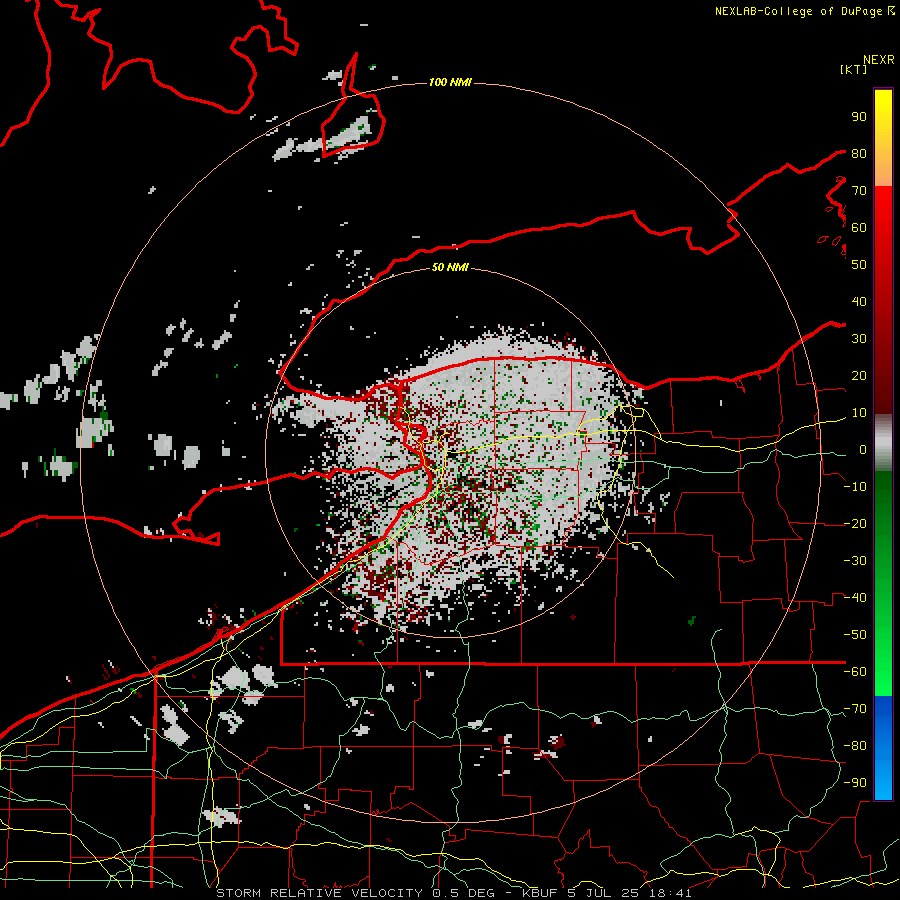Click the 0 value on velocity scale

pos(863,449)
